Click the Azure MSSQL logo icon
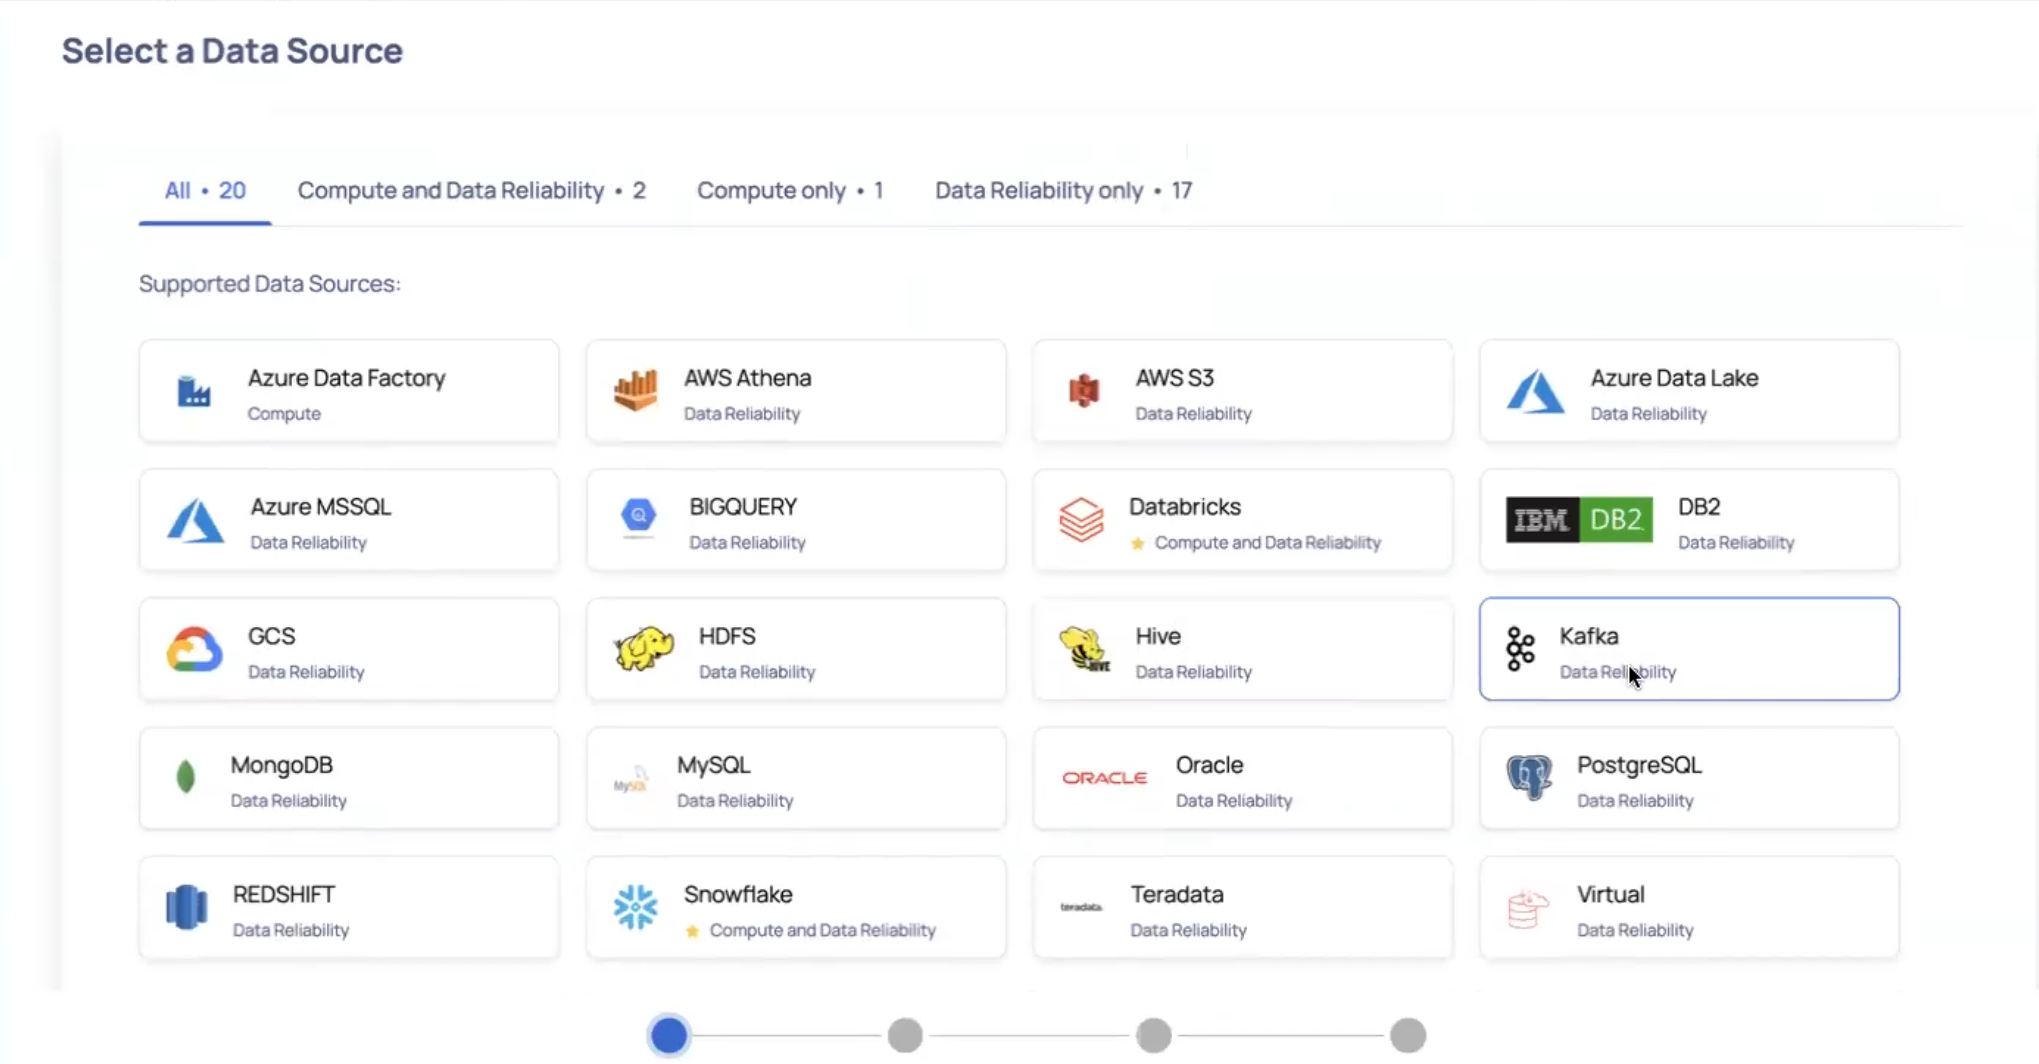2039x1064 pixels. tap(195, 520)
